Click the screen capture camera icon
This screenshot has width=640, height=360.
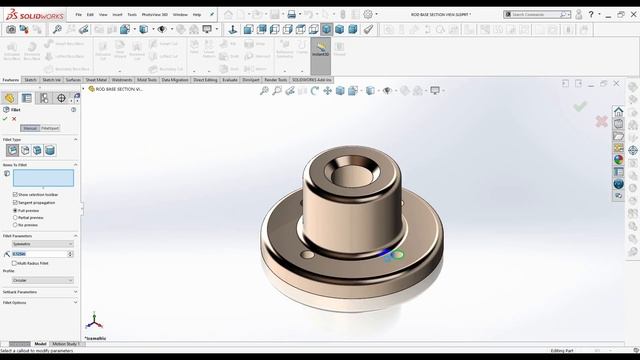coord(11,29)
